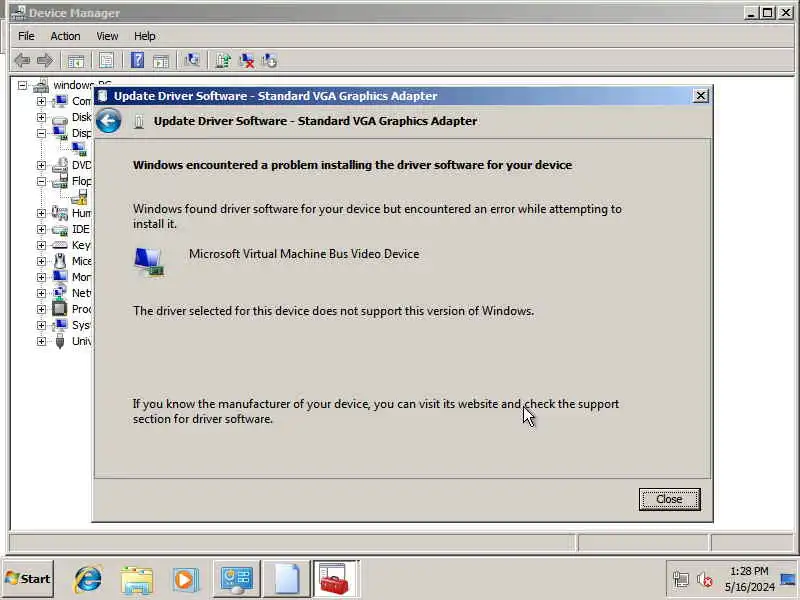Click the network tray icon
Image resolution: width=800 pixels, height=600 pixels.
click(681, 580)
